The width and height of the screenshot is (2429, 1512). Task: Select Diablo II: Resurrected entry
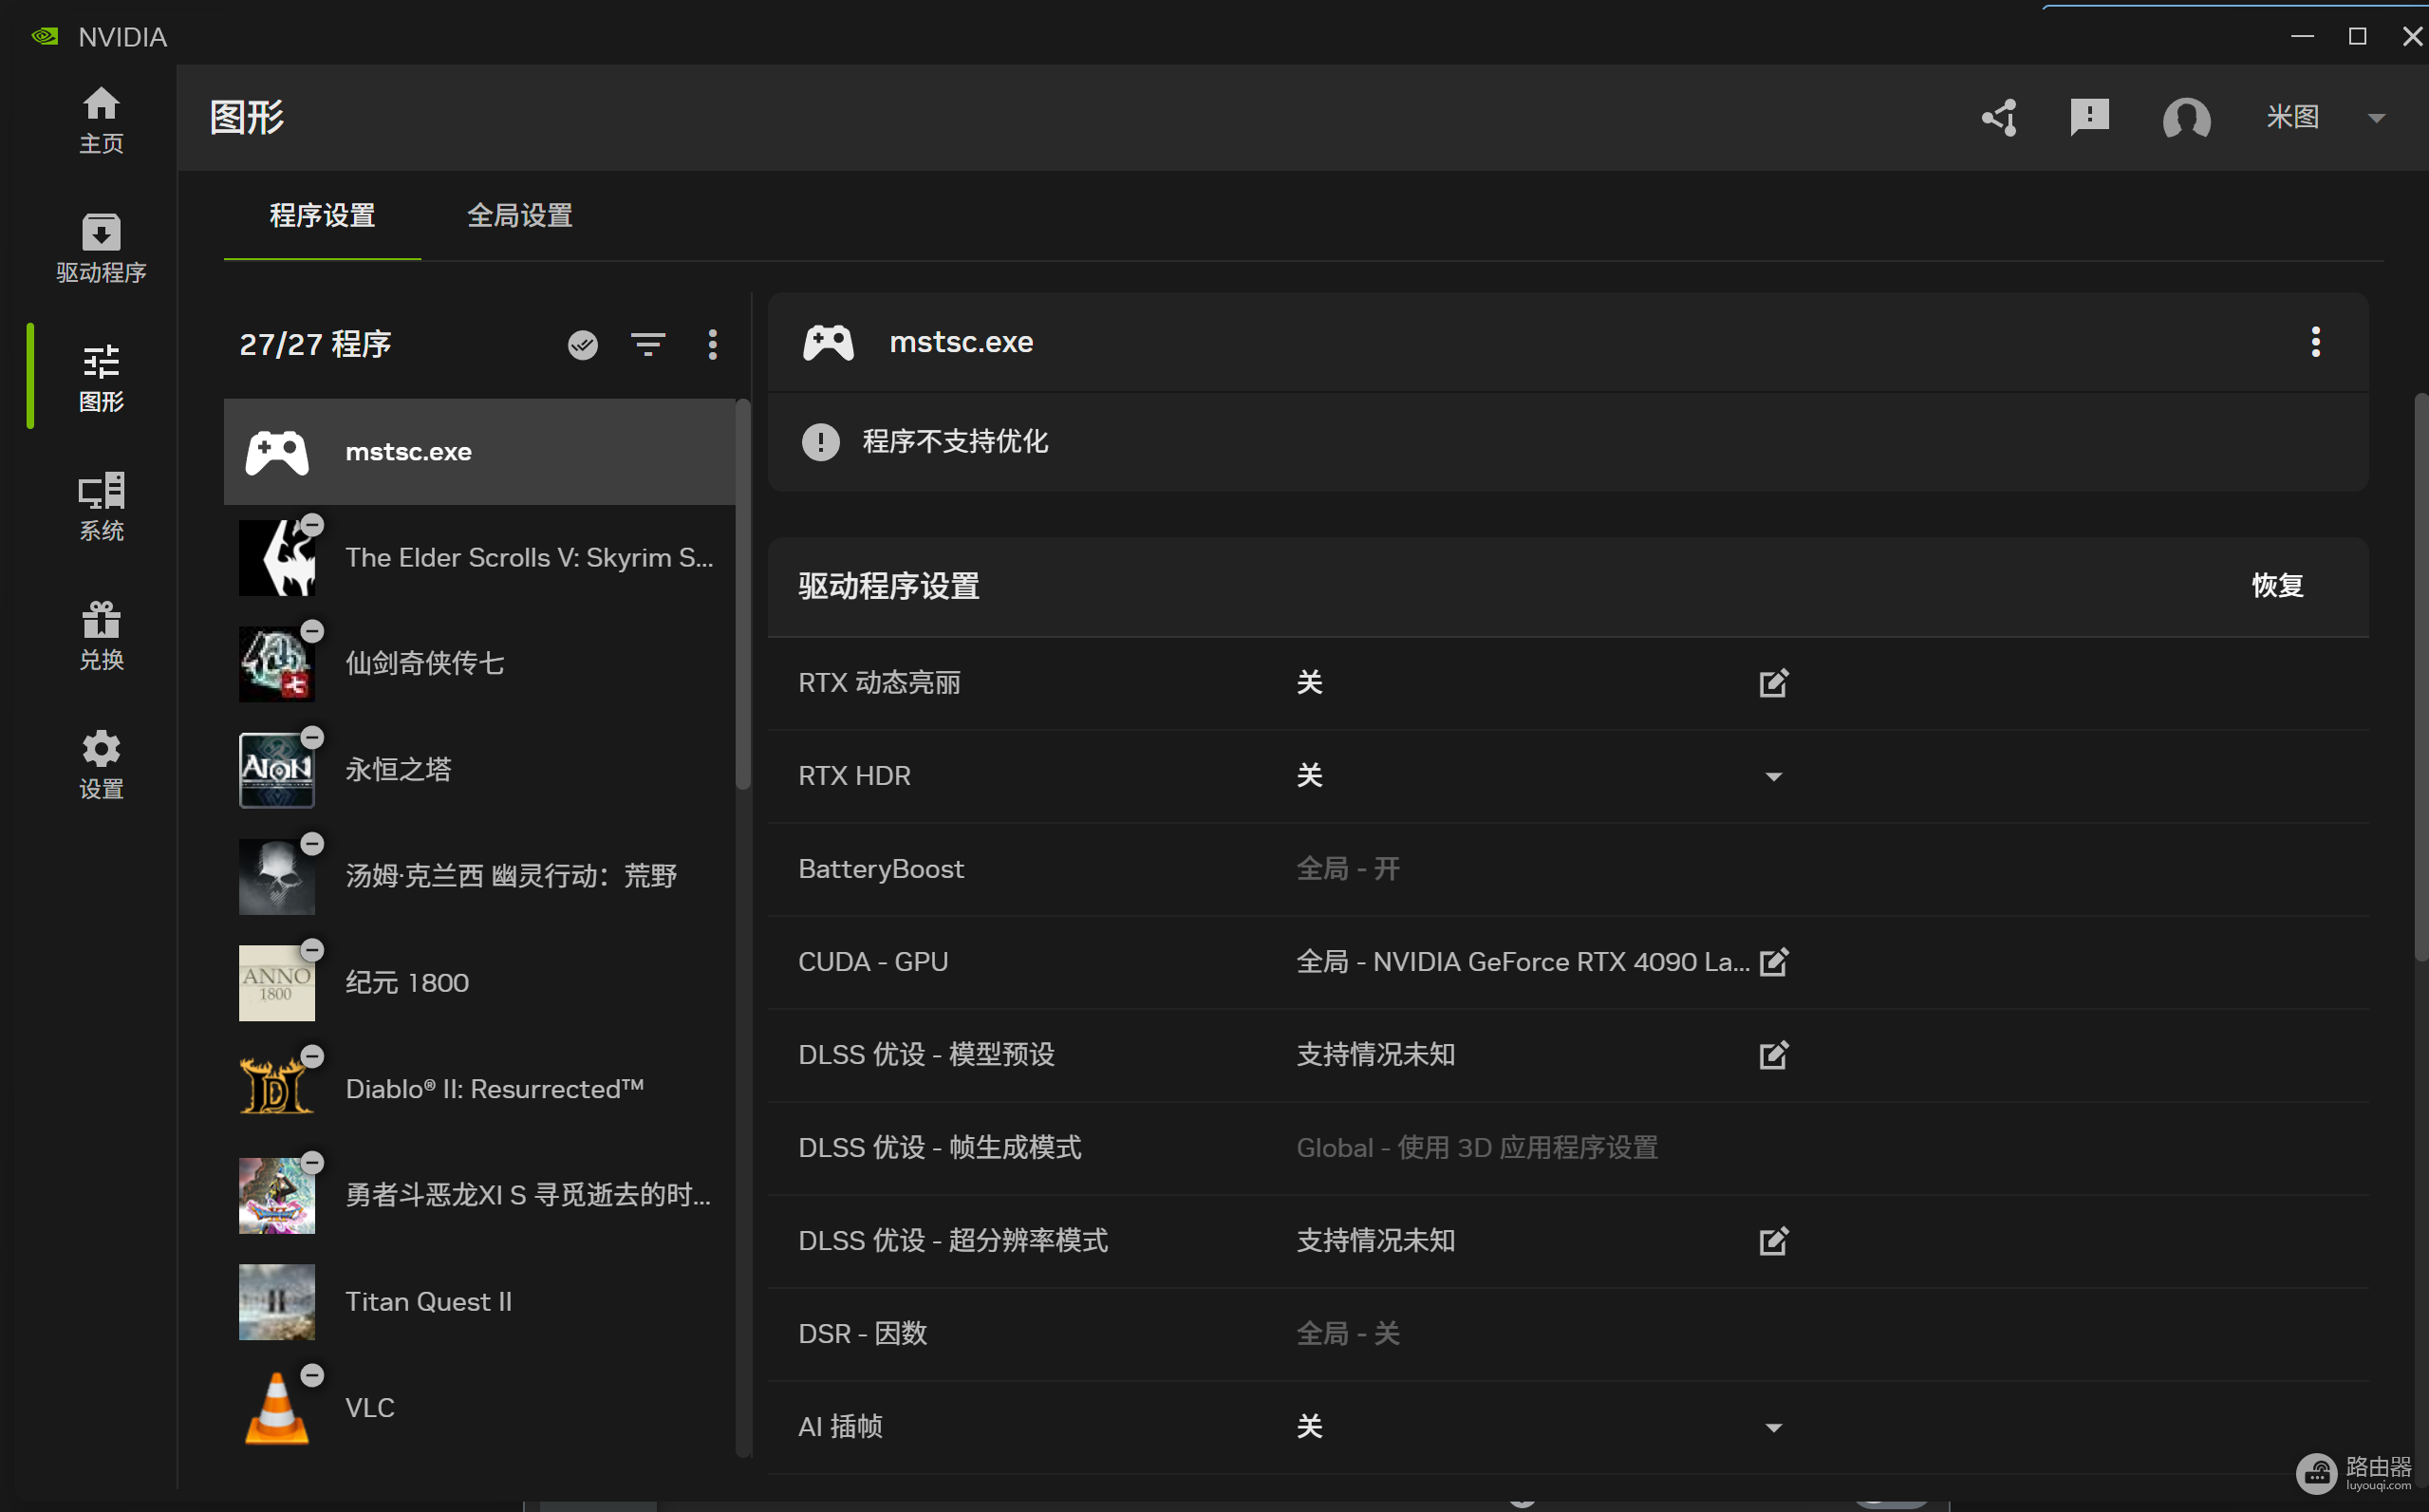(x=480, y=1089)
